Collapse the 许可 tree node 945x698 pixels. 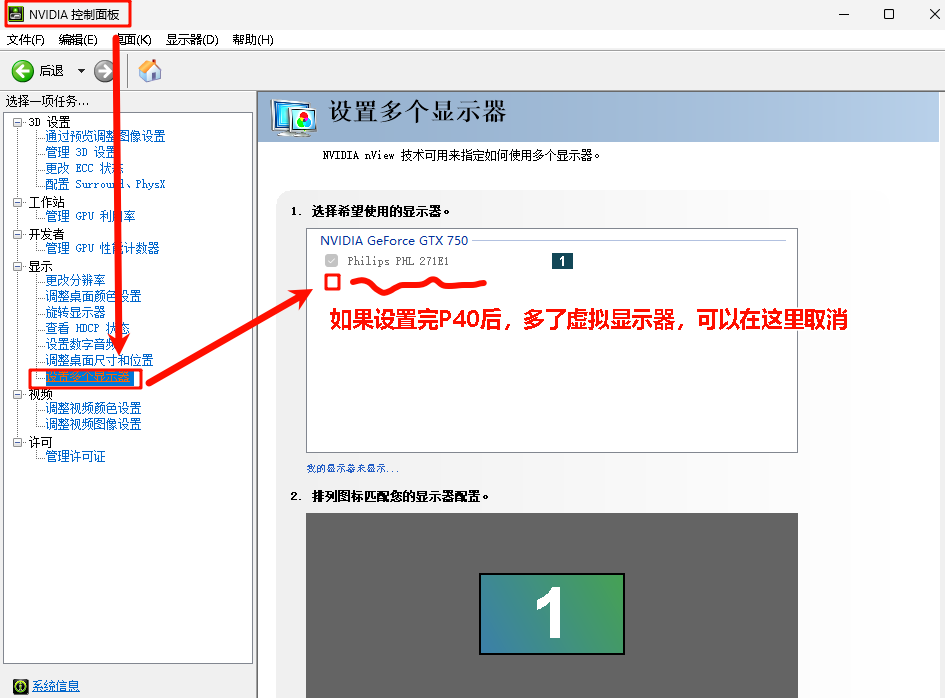point(17,442)
